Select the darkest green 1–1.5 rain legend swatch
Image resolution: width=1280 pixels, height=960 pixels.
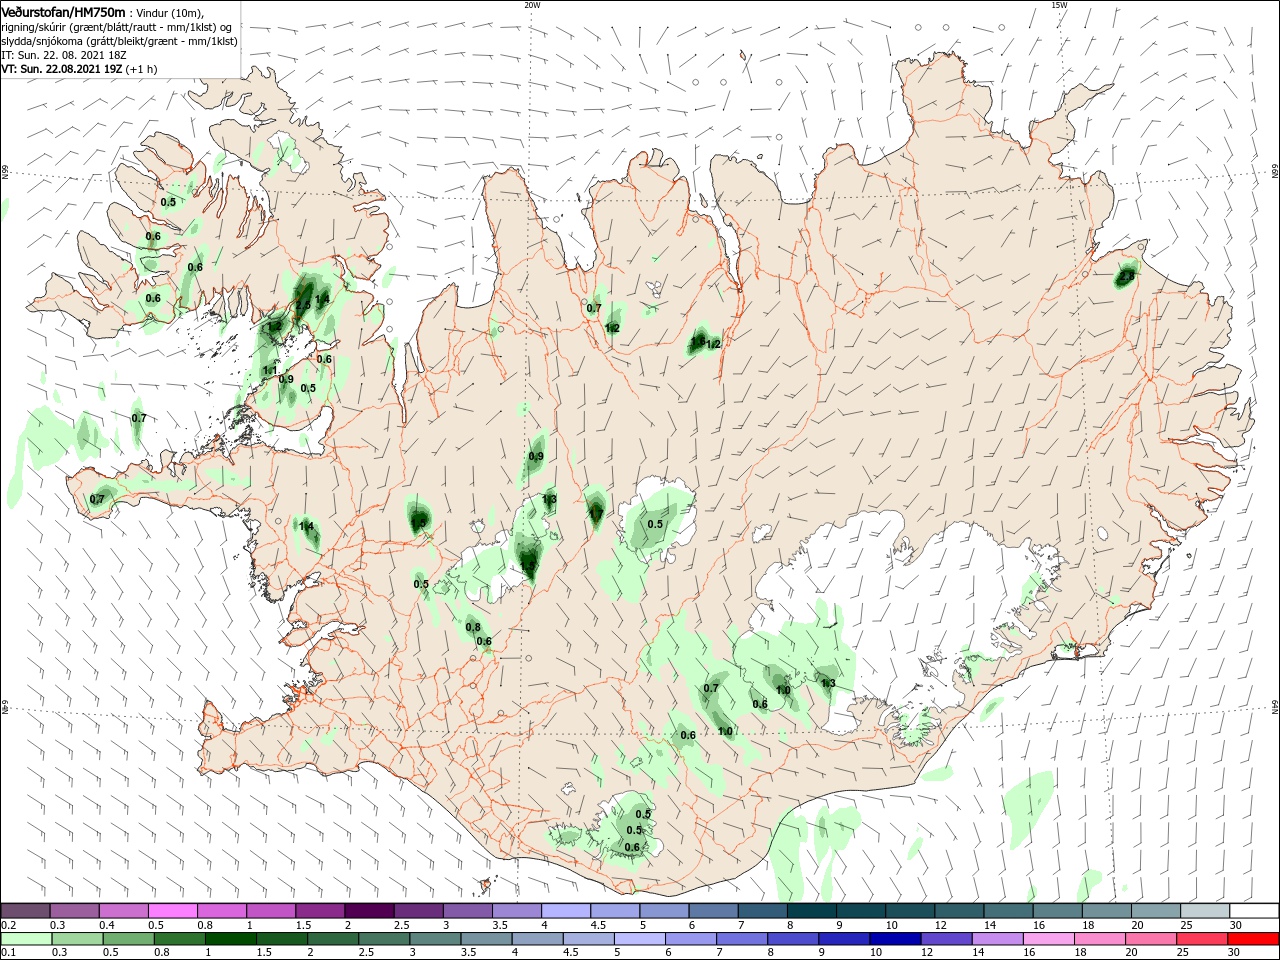(x=231, y=939)
